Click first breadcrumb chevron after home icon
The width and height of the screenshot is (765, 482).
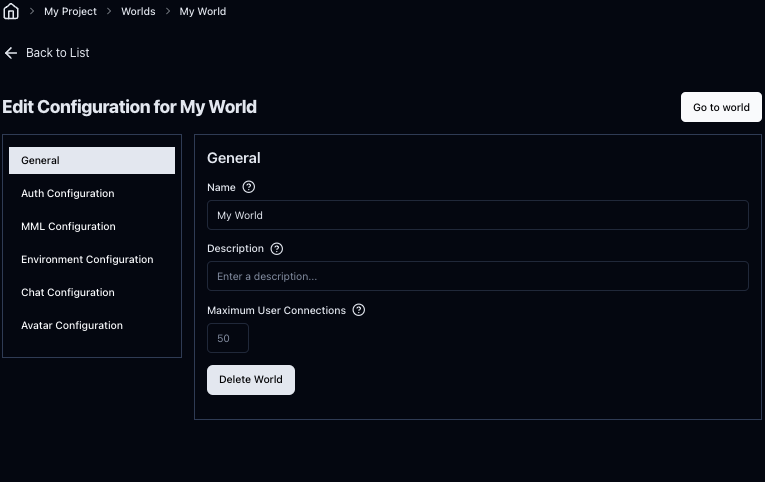tap(32, 12)
